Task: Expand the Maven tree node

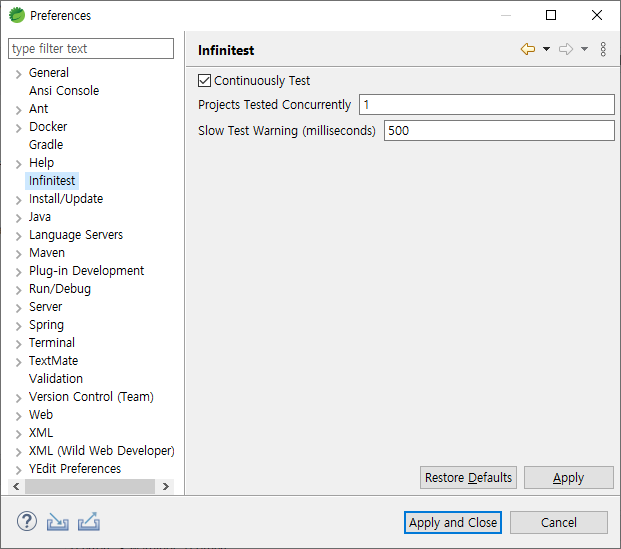Action: coord(18,254)
